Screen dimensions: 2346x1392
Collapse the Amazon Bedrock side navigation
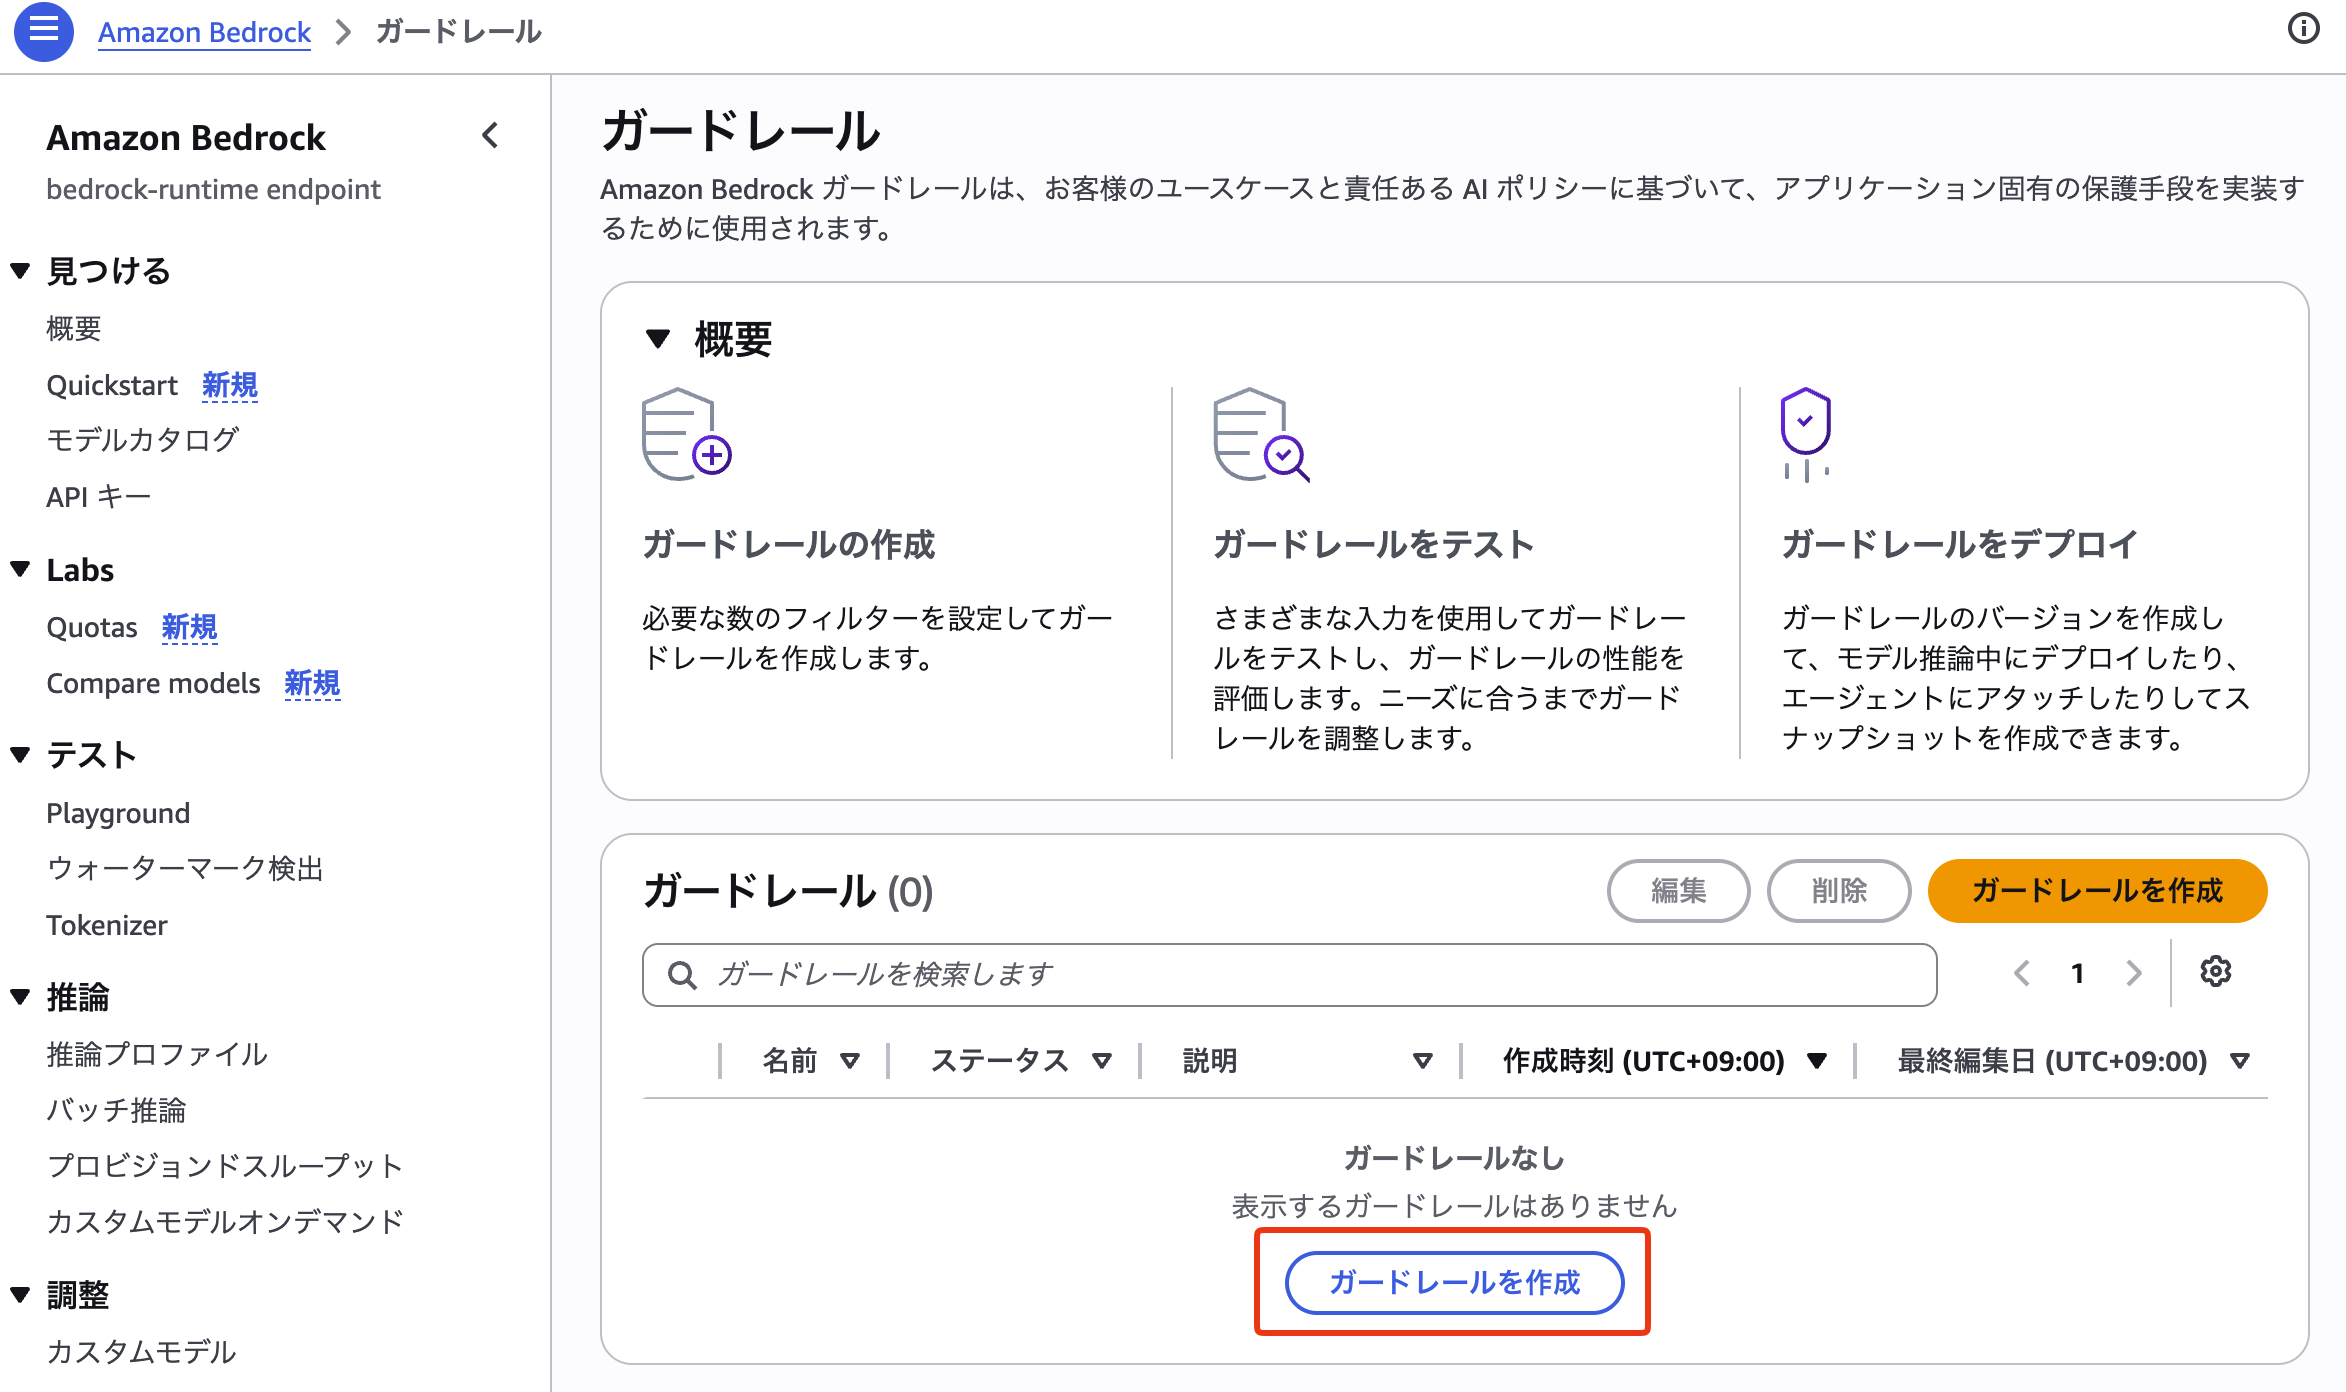[490, 136]
